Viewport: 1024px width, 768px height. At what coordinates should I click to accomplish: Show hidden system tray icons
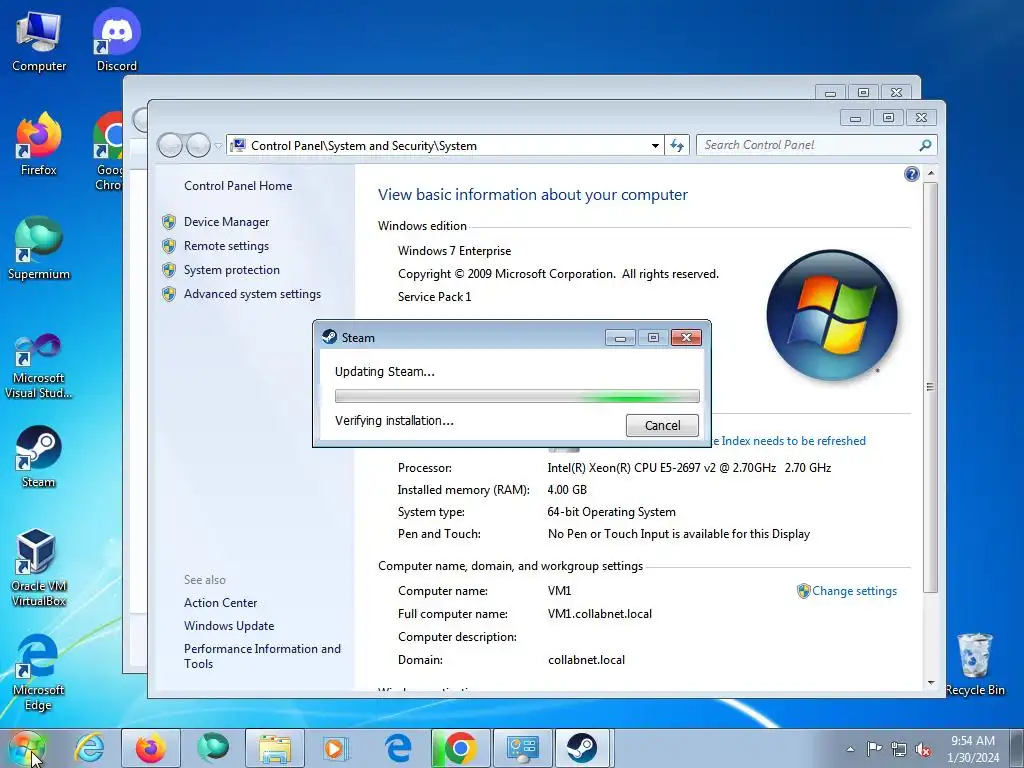(850, 749)
